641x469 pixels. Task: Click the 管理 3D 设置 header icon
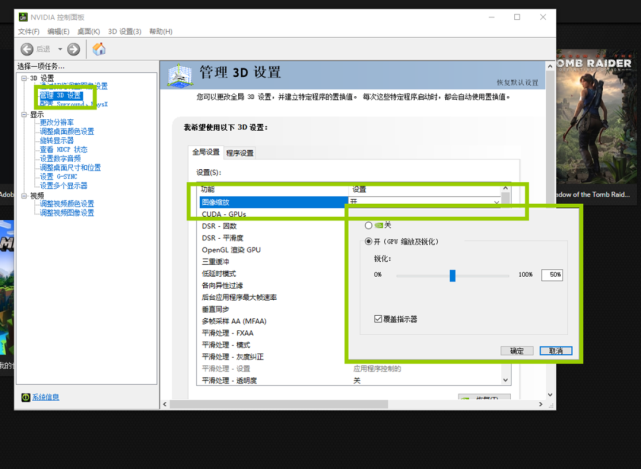180,75
